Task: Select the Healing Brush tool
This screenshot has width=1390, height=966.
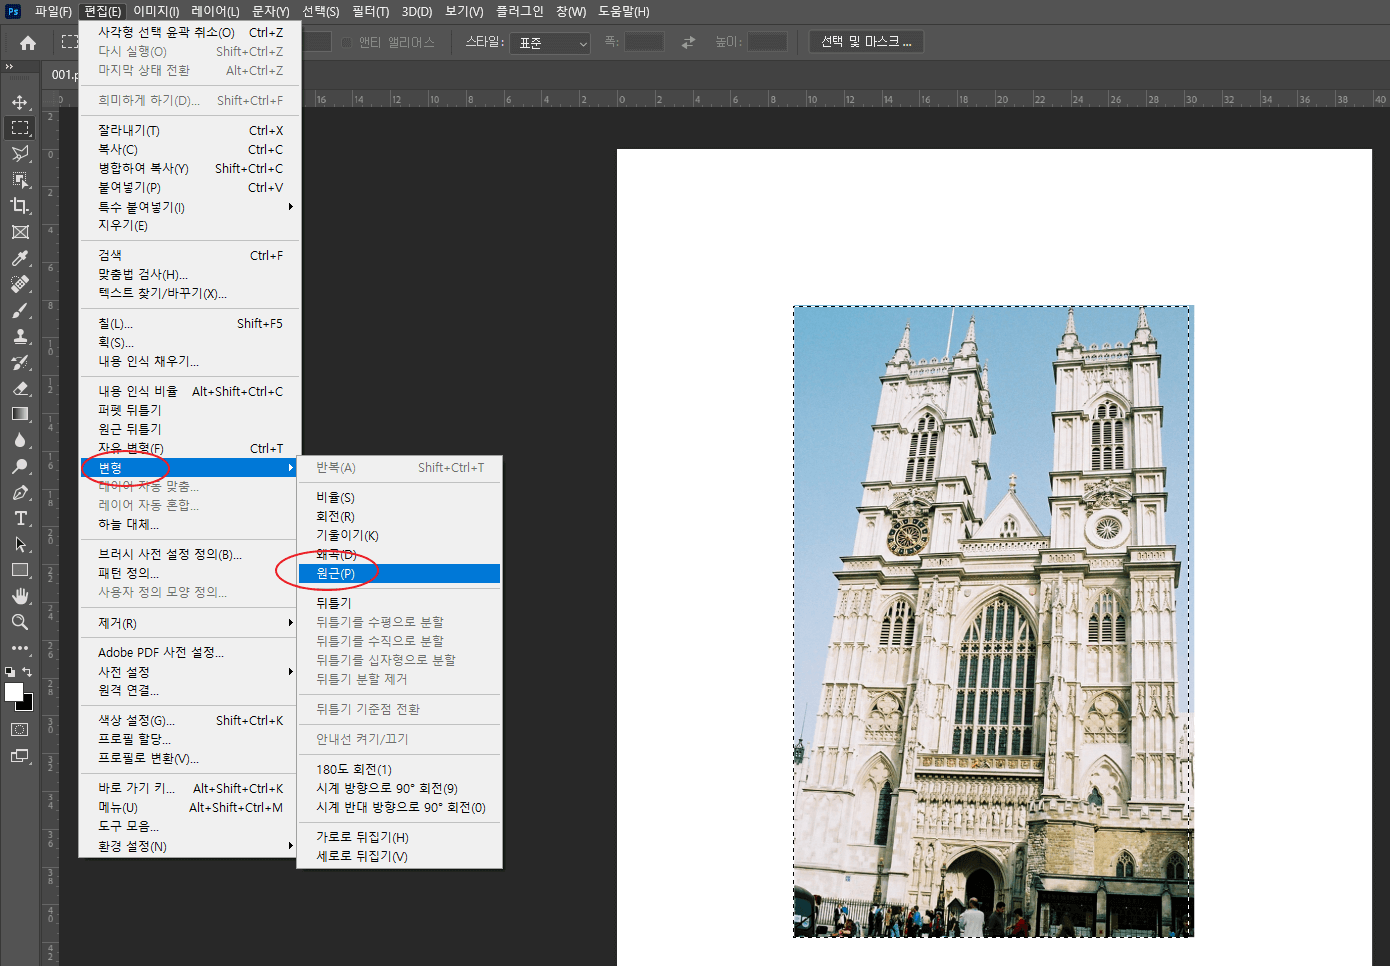Action: coord(20,284)
